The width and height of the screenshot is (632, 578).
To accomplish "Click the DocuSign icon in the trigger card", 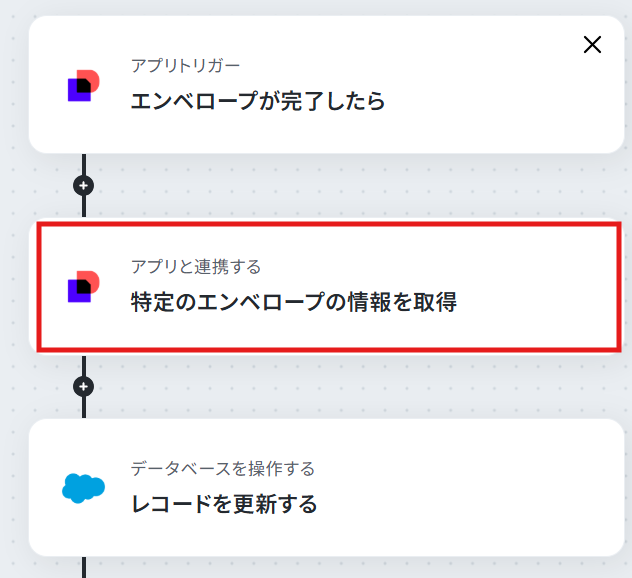I will tap(83, 85).
